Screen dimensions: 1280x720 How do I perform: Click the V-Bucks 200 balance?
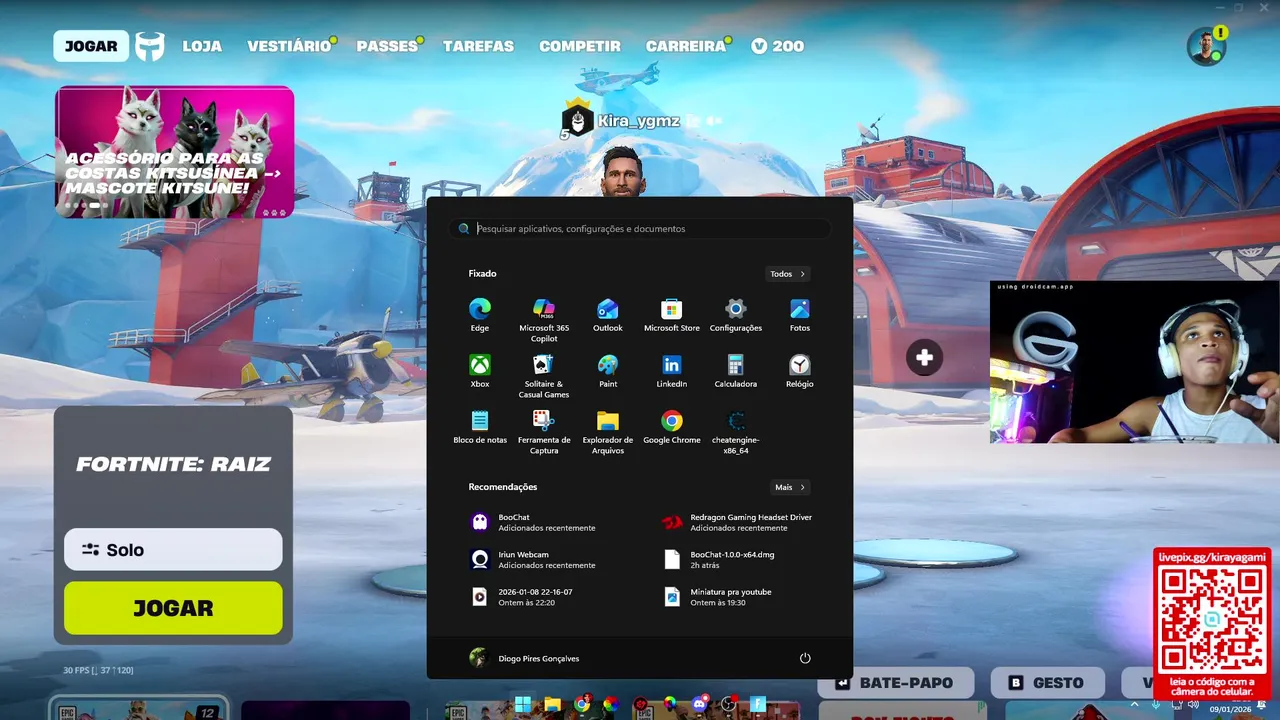pos(777,46)
